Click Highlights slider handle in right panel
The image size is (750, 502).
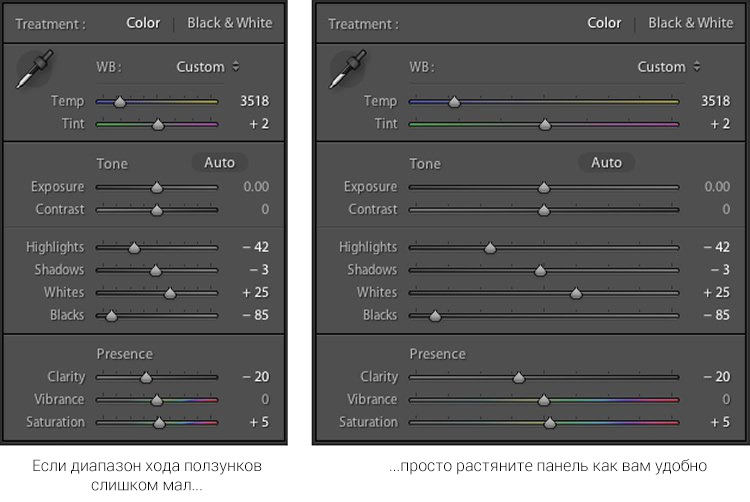490,248
